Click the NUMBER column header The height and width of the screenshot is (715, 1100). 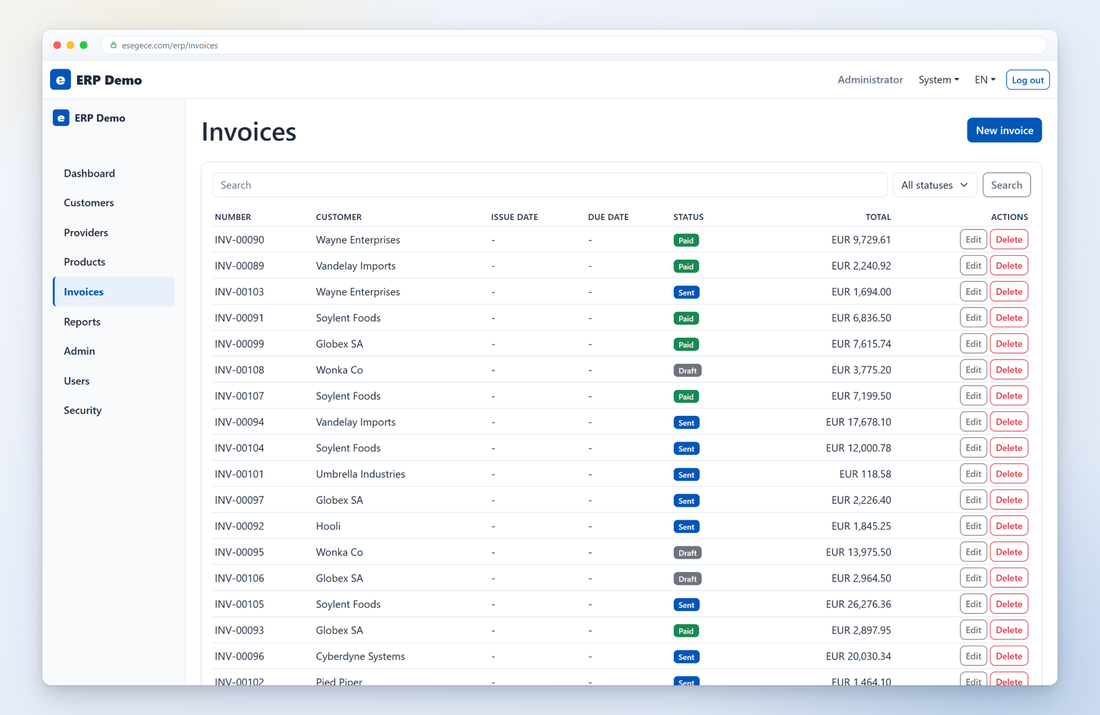point(233,217)
